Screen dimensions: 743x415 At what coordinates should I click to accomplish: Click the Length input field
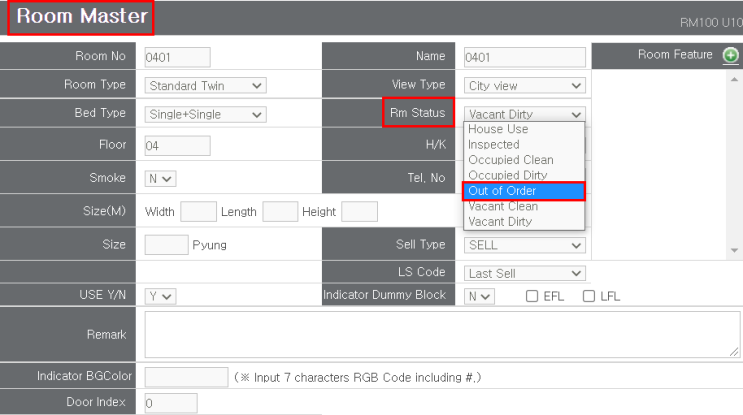tap(280, 211)
